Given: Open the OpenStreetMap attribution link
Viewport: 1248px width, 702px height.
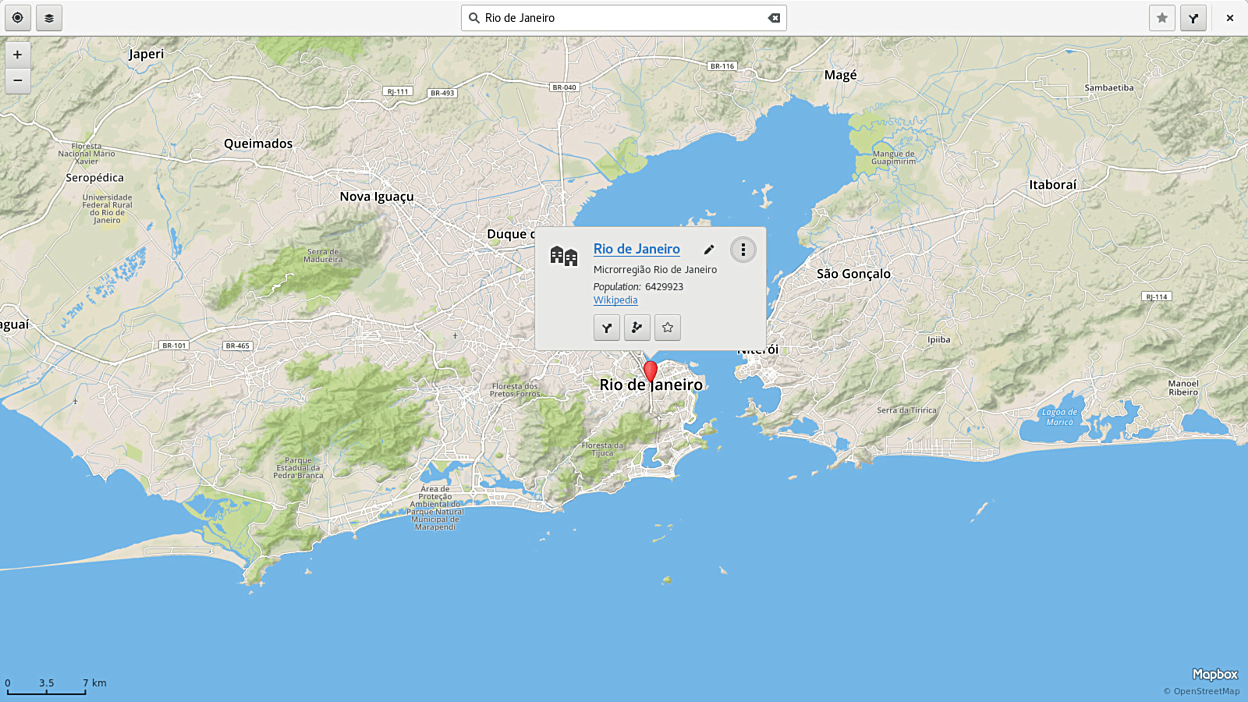Looking at the screenshot, I should [1206, 691].
